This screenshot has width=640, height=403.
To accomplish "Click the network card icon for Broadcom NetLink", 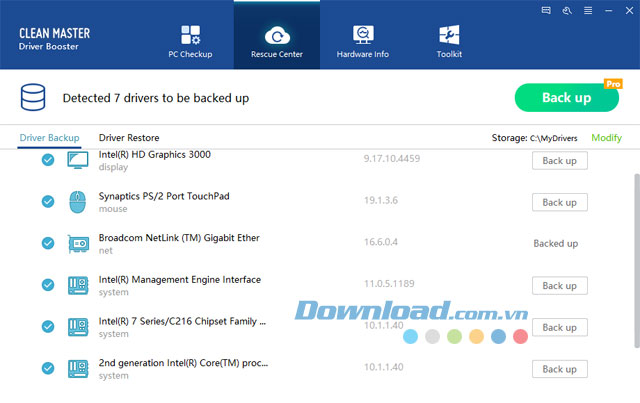I will click(78, 244).
